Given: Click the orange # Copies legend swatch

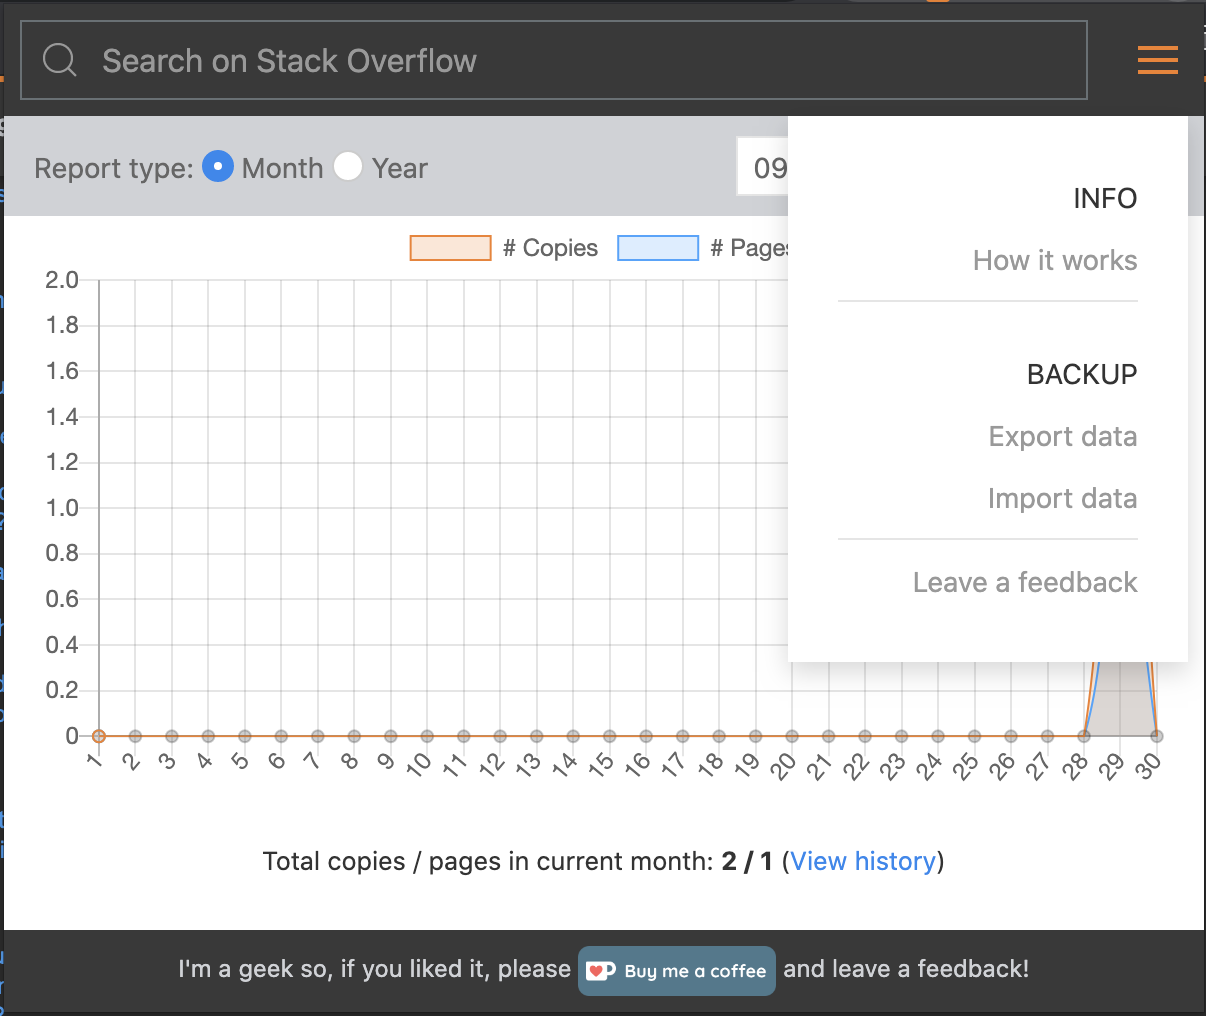Looking at the screenshot, I should (x=449, y=247).
